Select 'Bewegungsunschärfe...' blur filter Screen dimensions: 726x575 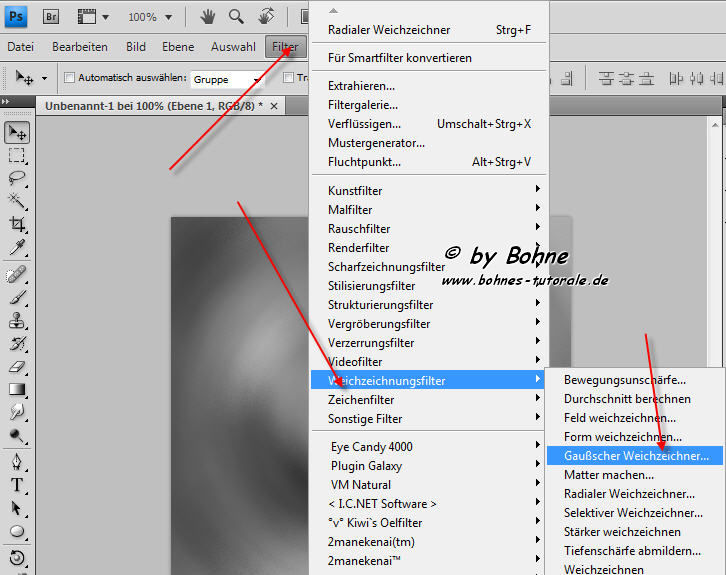(625, 380)
